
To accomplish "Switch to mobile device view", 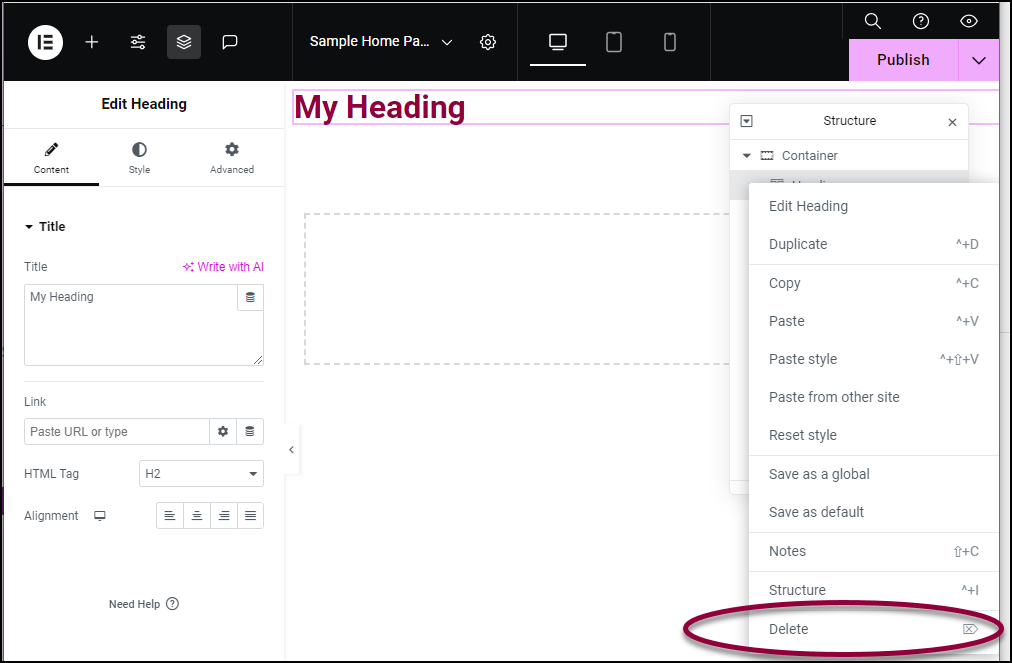I will tap(670, 43).
